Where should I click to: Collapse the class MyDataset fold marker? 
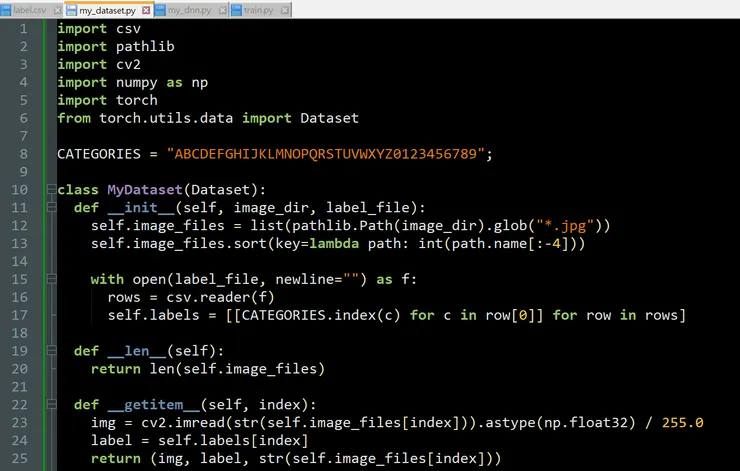point(51,190)
